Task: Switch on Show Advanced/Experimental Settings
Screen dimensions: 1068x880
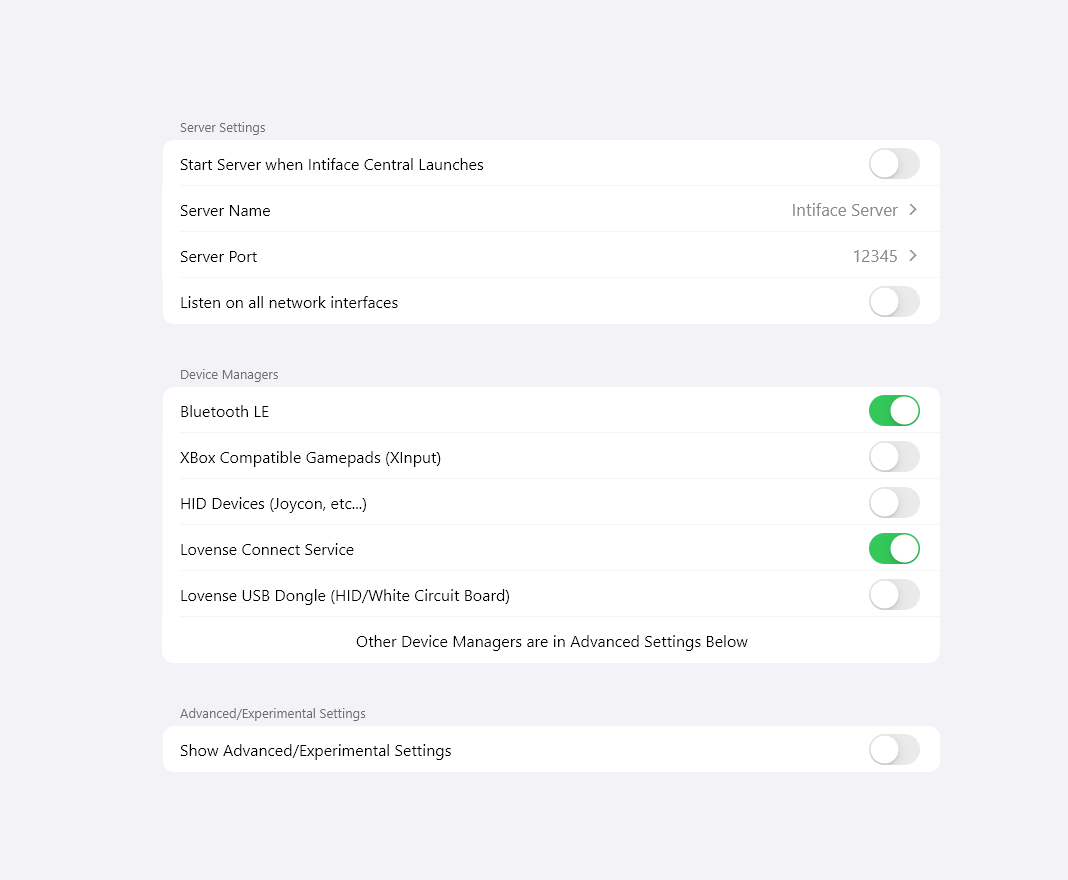Action: [x=894, y=750]
